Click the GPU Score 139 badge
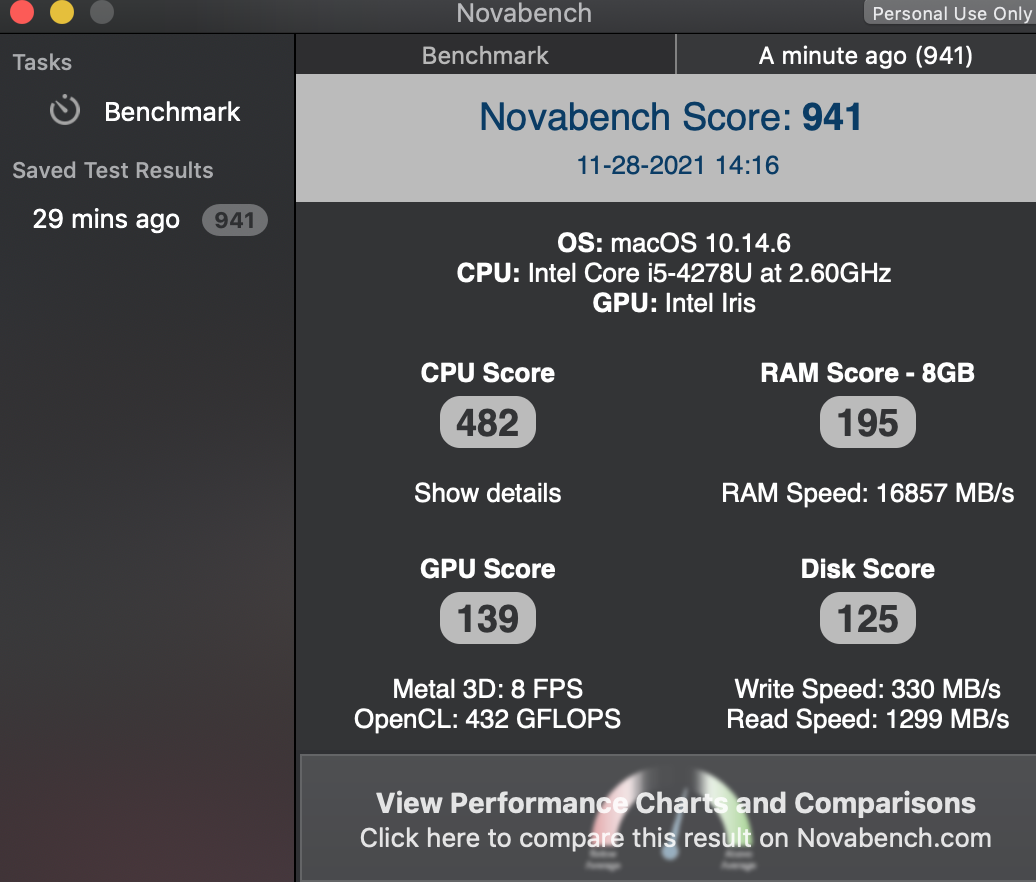Viewport: 1036px width, 882px height. (x=488, y=619)
